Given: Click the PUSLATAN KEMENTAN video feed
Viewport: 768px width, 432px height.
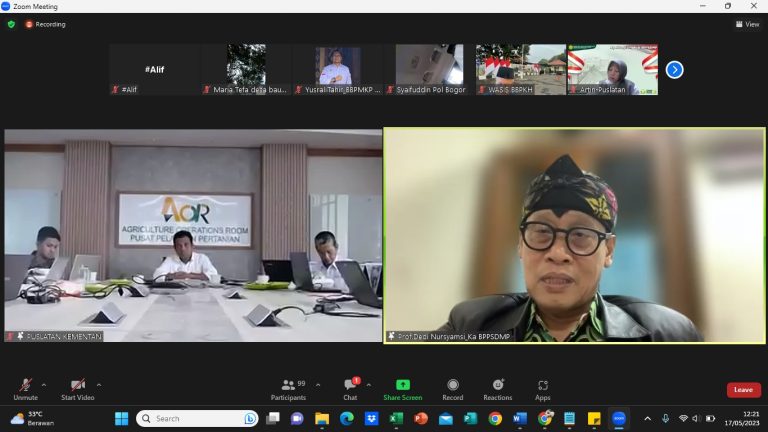Looking at the screenshot, I should click(193, 236).
